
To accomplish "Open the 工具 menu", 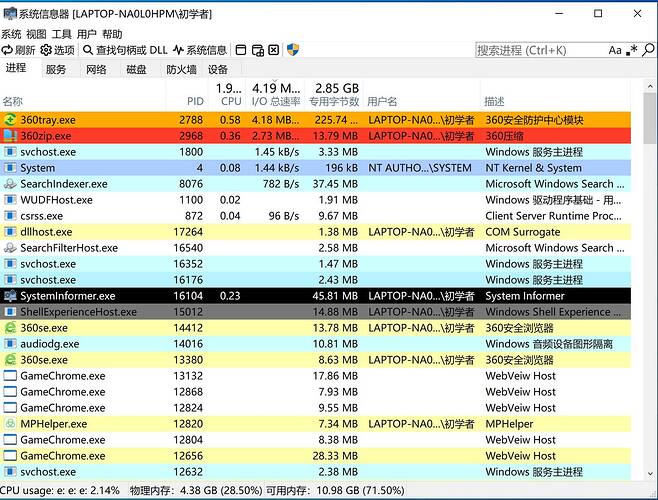I will pos(61,34).
